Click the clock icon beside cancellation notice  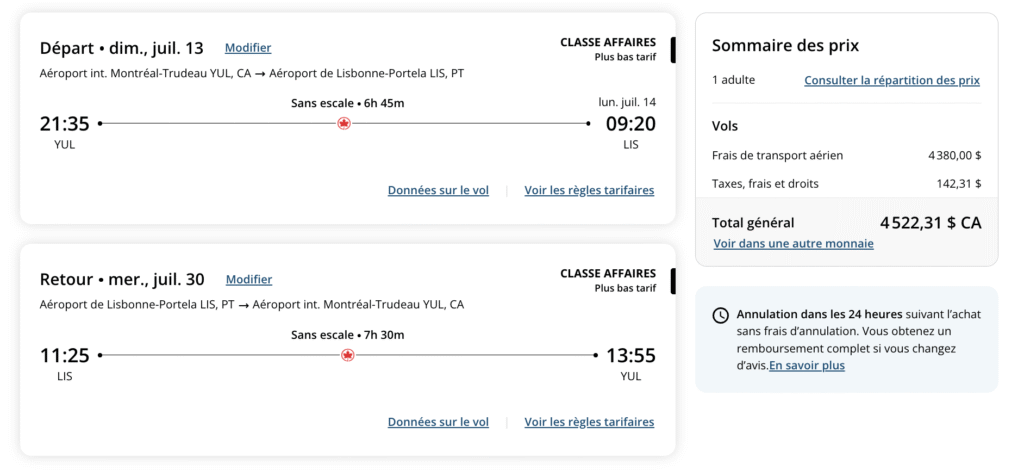pos(720,315)
